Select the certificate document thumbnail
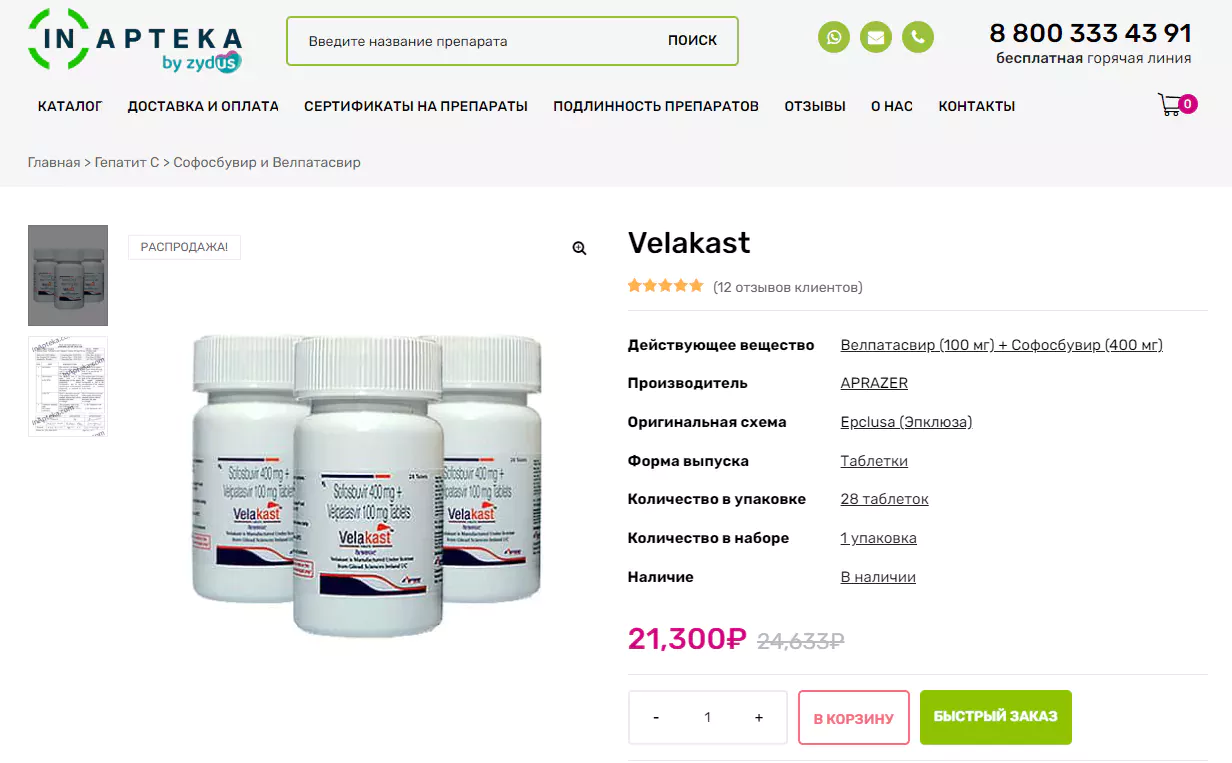1232x763 pixels. tap(68, 387)
